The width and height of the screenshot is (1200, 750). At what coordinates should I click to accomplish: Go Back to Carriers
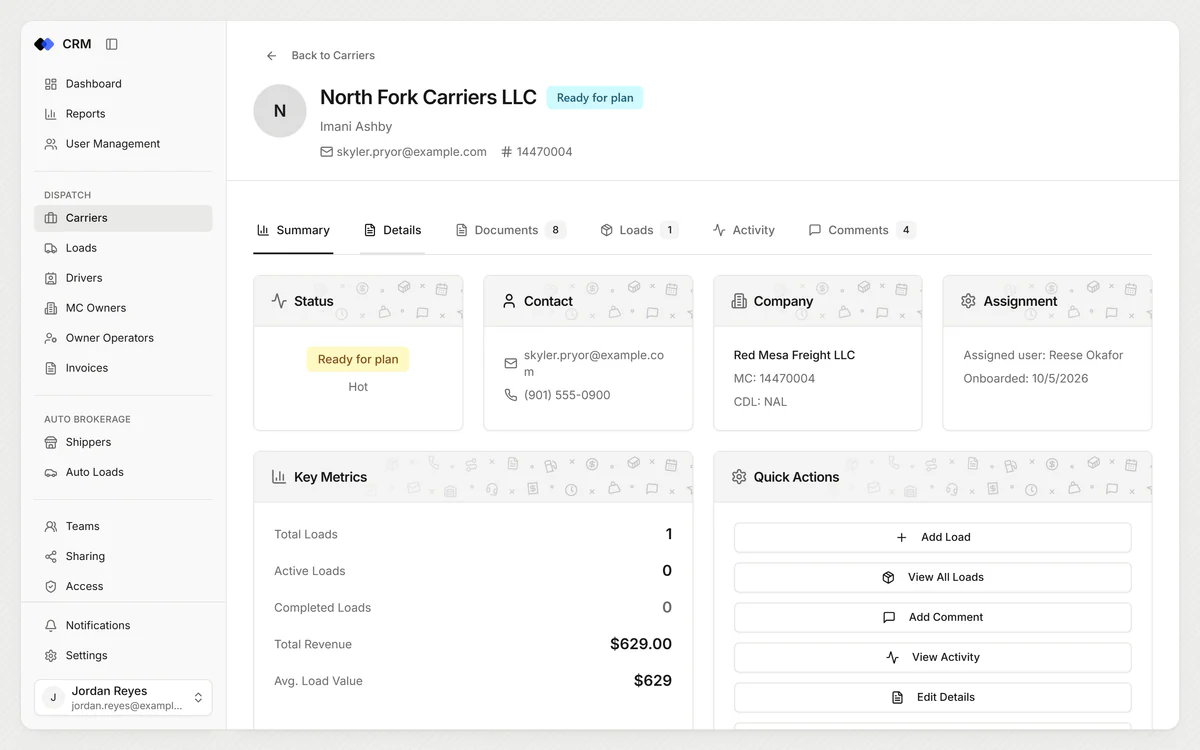point(320,56)
